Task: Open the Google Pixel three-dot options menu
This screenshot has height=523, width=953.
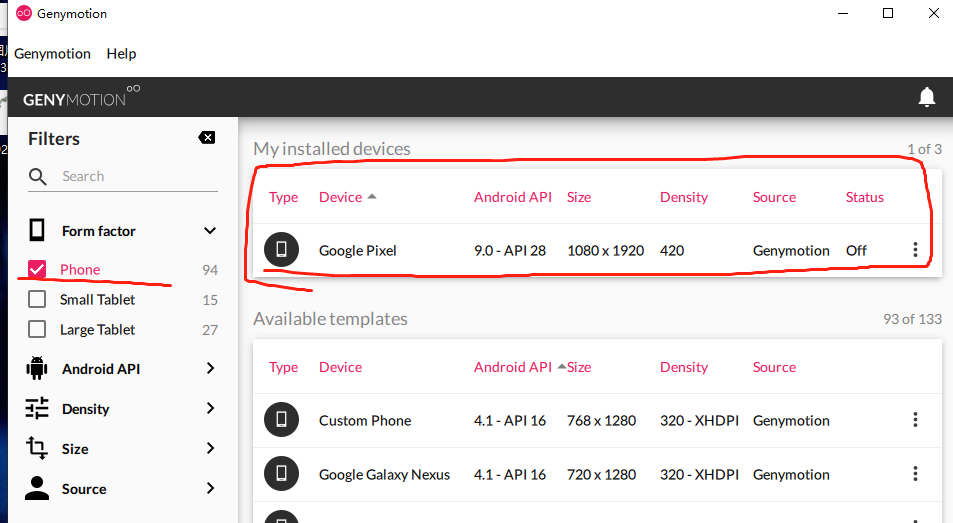Action: [915, 250]
